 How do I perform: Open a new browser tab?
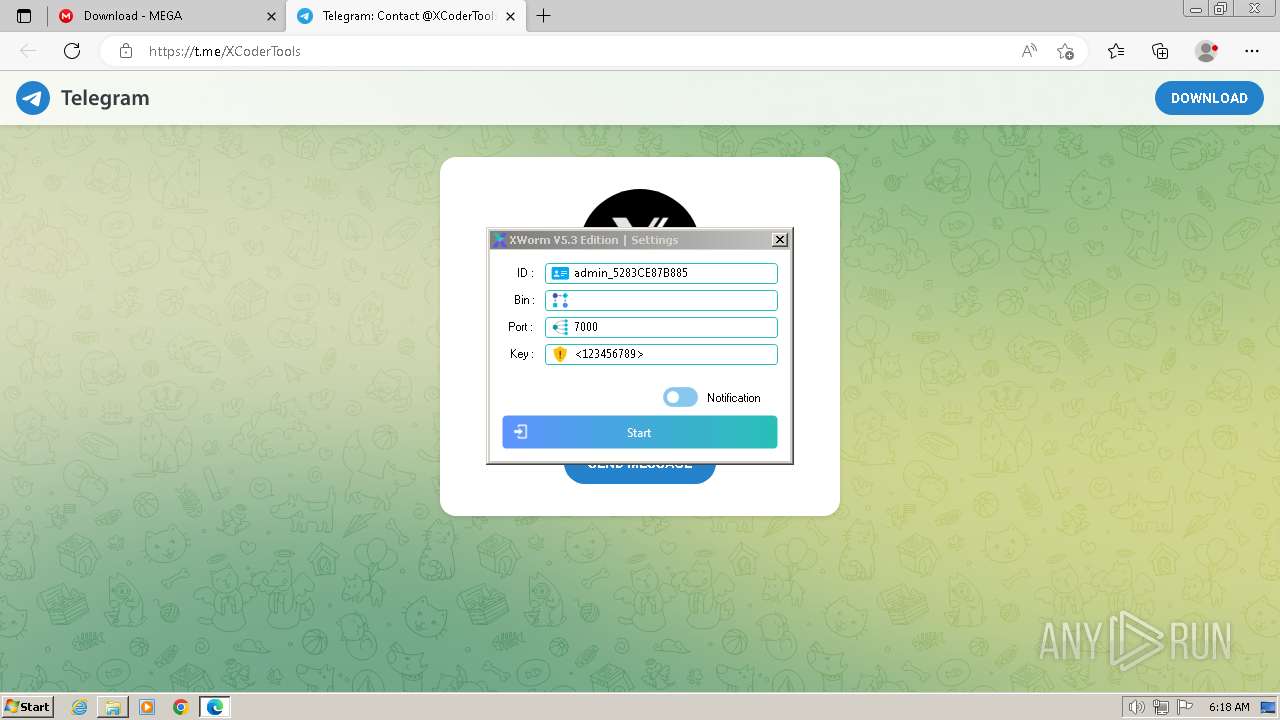point(543,16)
